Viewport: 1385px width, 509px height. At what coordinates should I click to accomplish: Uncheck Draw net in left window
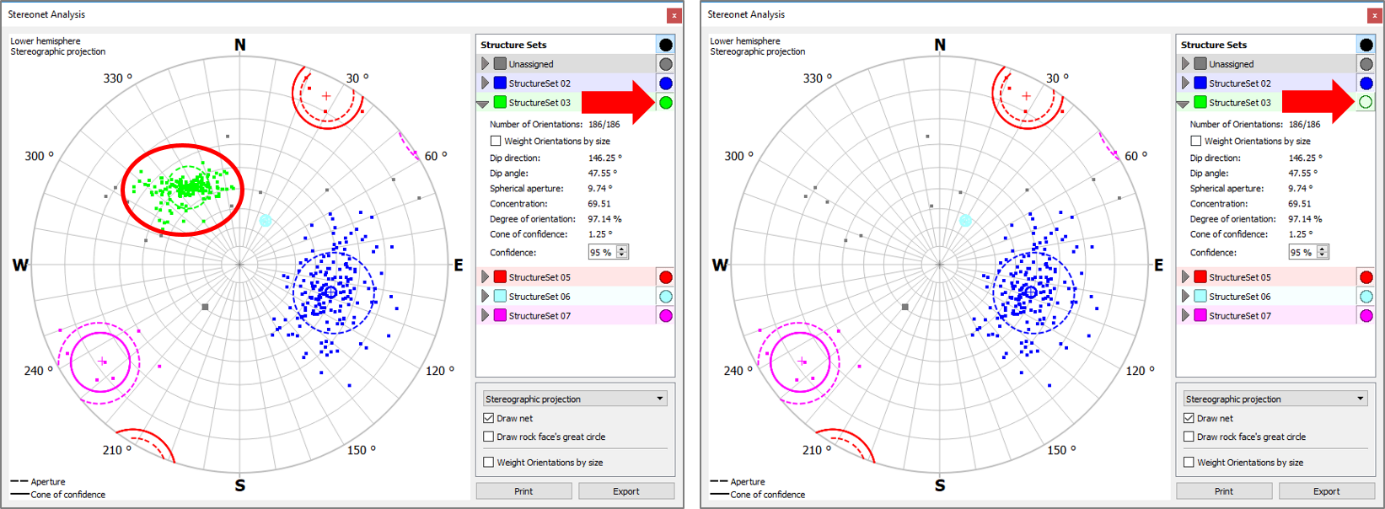pyautogui.click(x=488, y=418)
